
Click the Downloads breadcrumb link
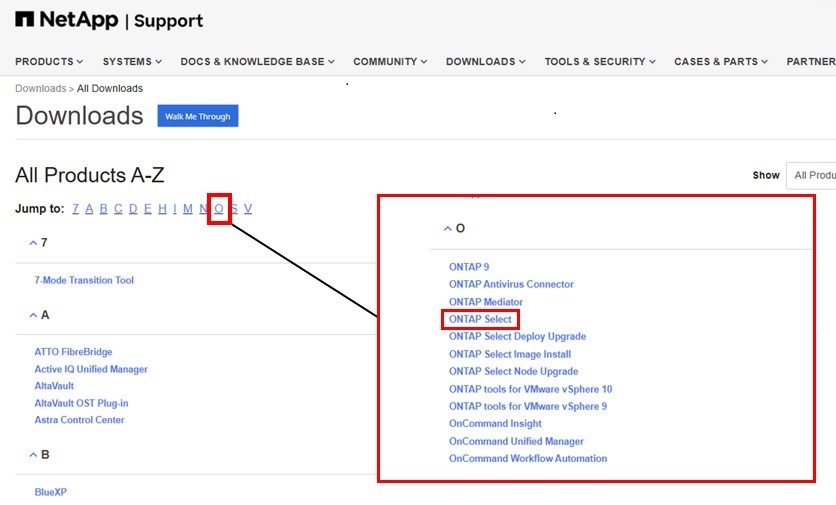pyautogui.click(x=40, y=89)
